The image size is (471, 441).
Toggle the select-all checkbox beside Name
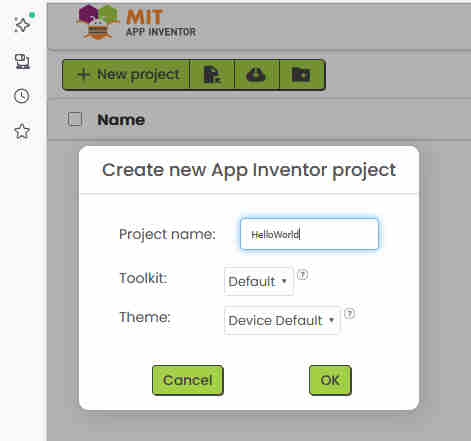click(75, 119)
